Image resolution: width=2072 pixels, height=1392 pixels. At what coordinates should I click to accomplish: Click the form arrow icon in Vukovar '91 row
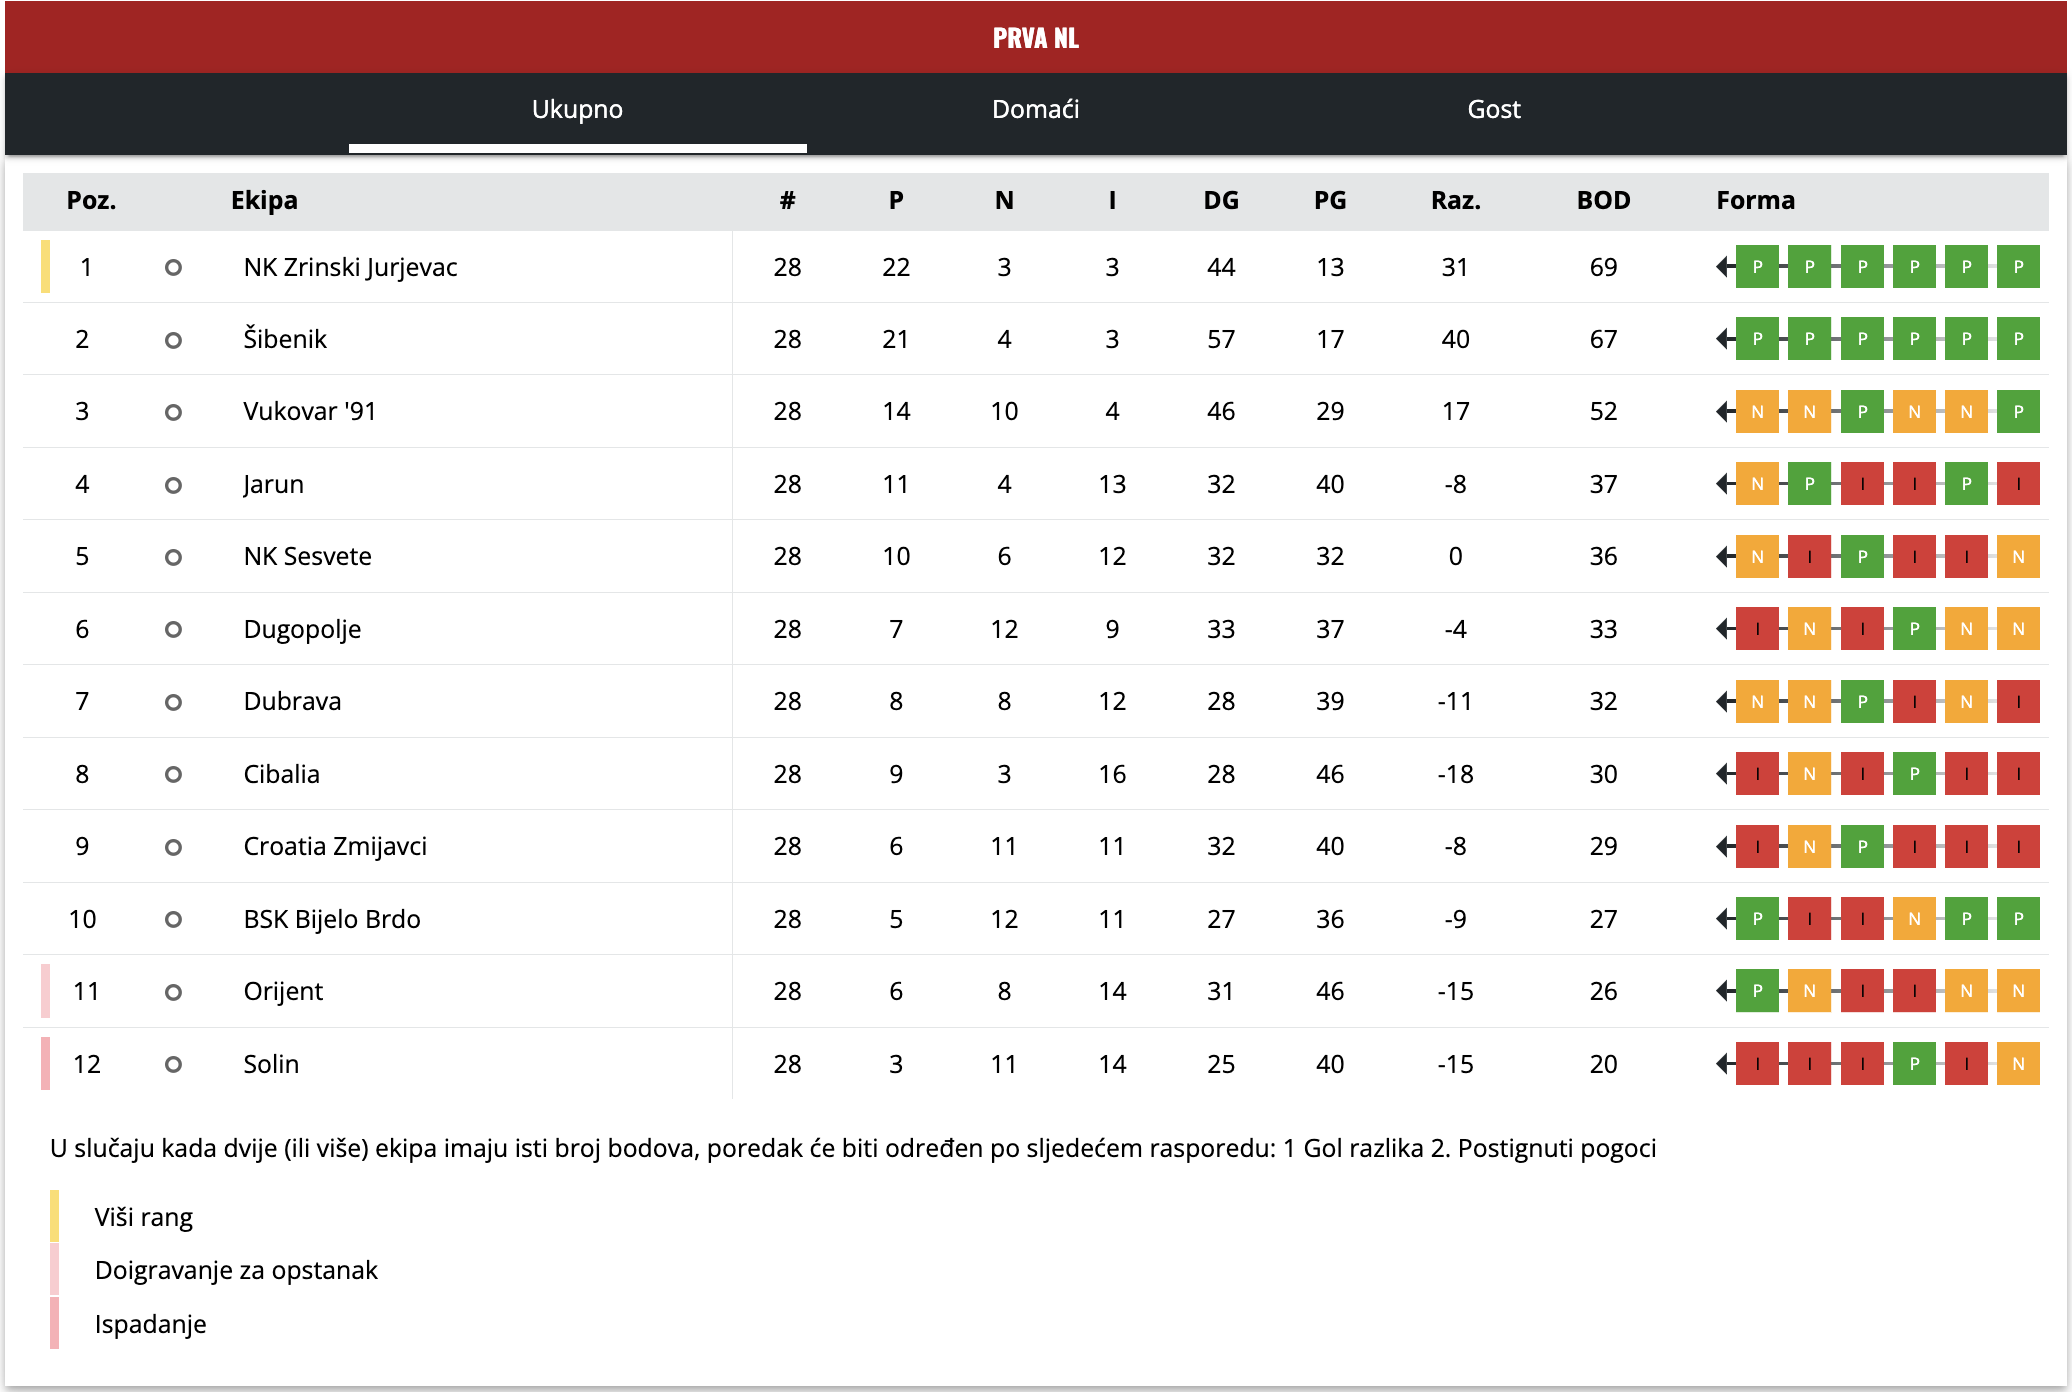[x=1725, y=412]
